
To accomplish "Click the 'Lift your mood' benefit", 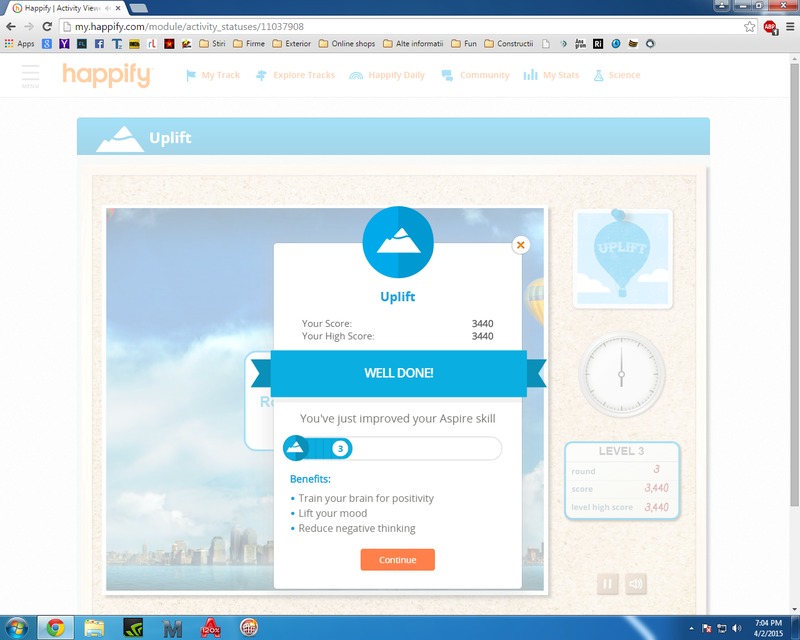I will tap(332, 513).
